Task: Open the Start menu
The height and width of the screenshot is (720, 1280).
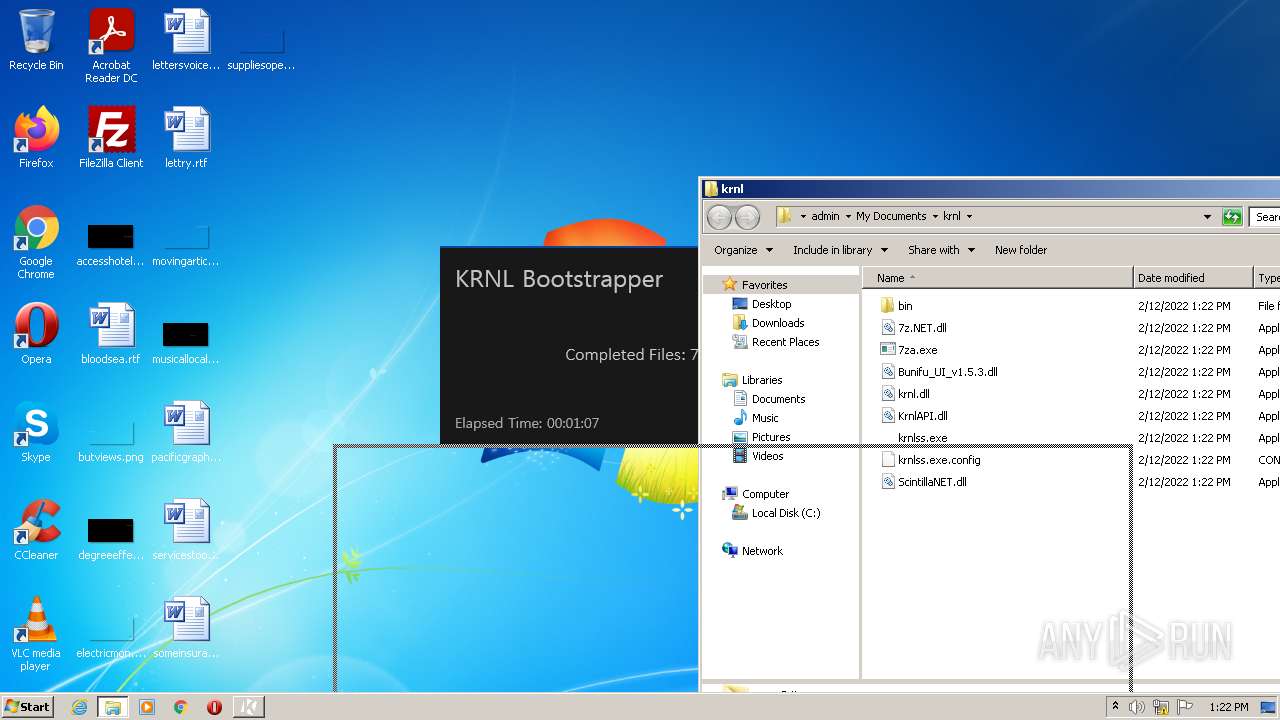Action: tap(27, 707)
